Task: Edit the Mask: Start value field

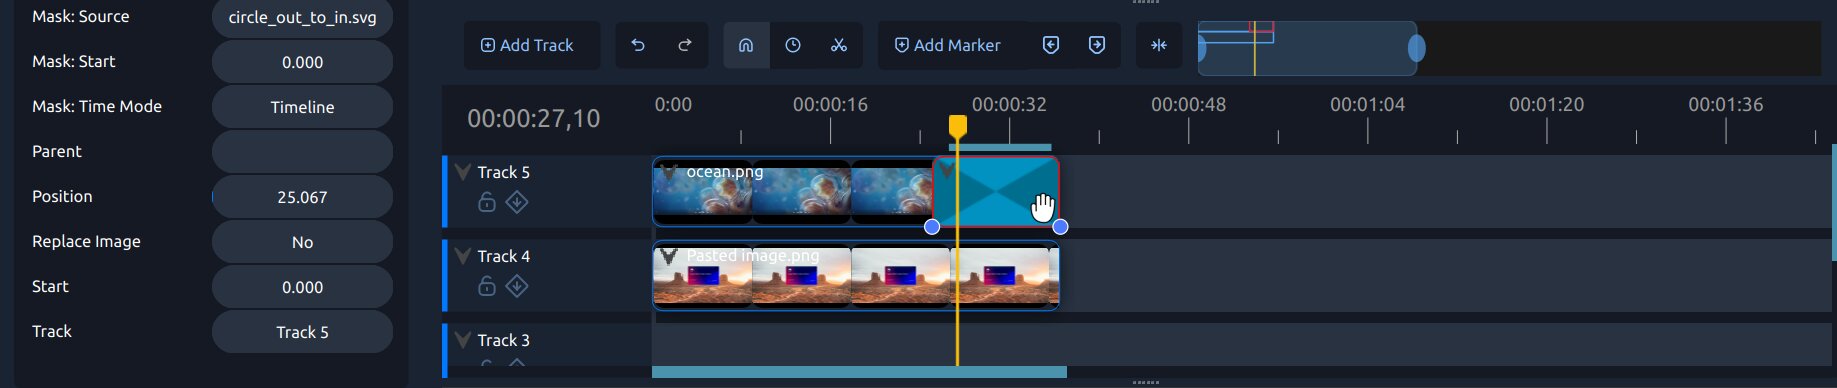Action: point(302,62)
